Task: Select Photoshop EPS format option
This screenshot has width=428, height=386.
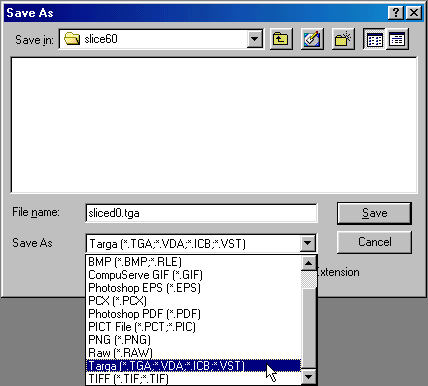Action: click(193, 288)
